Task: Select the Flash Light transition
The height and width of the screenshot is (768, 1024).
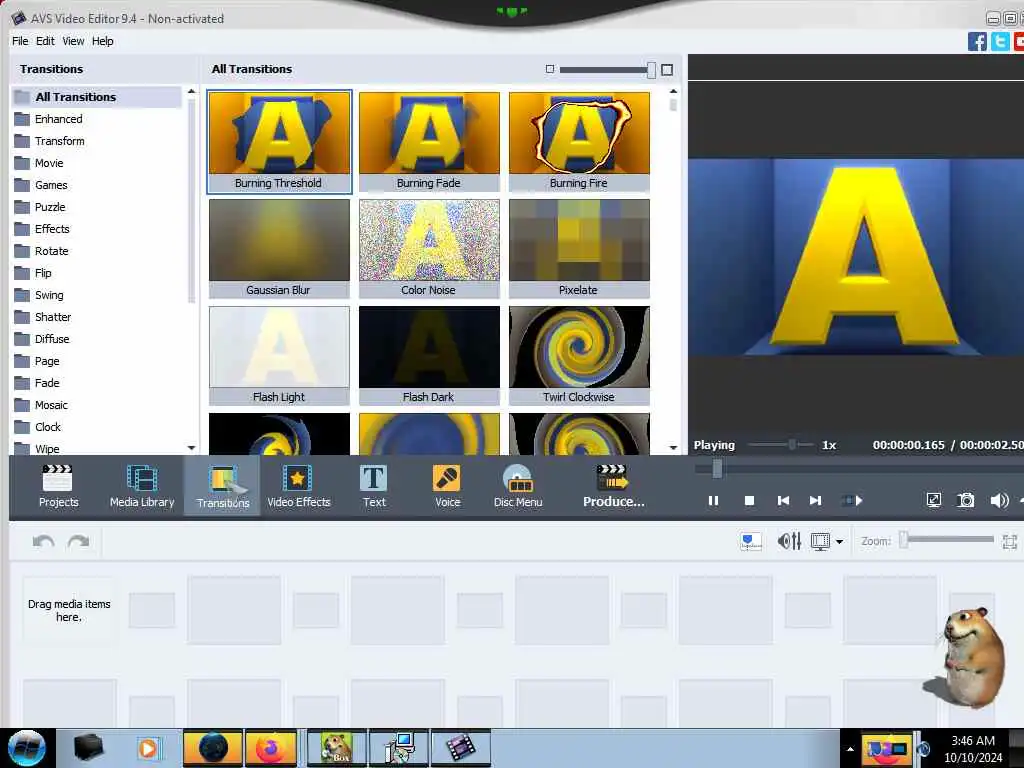Action: tap(279, 356)
